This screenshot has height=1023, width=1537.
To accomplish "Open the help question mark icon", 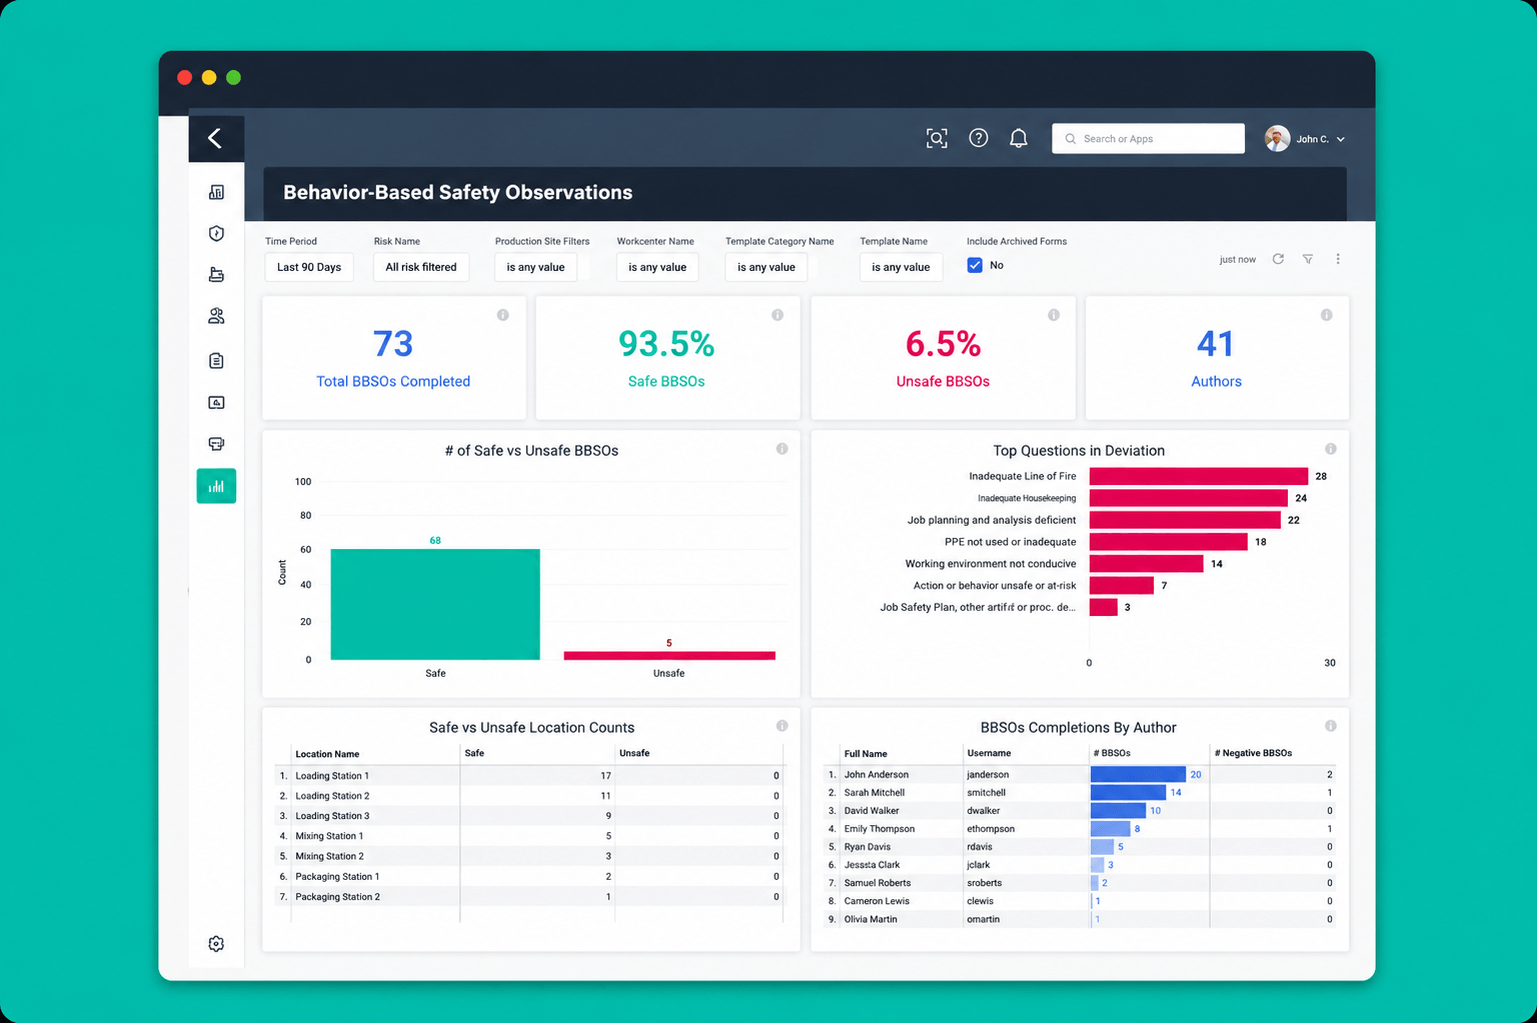I will point(979,138).
